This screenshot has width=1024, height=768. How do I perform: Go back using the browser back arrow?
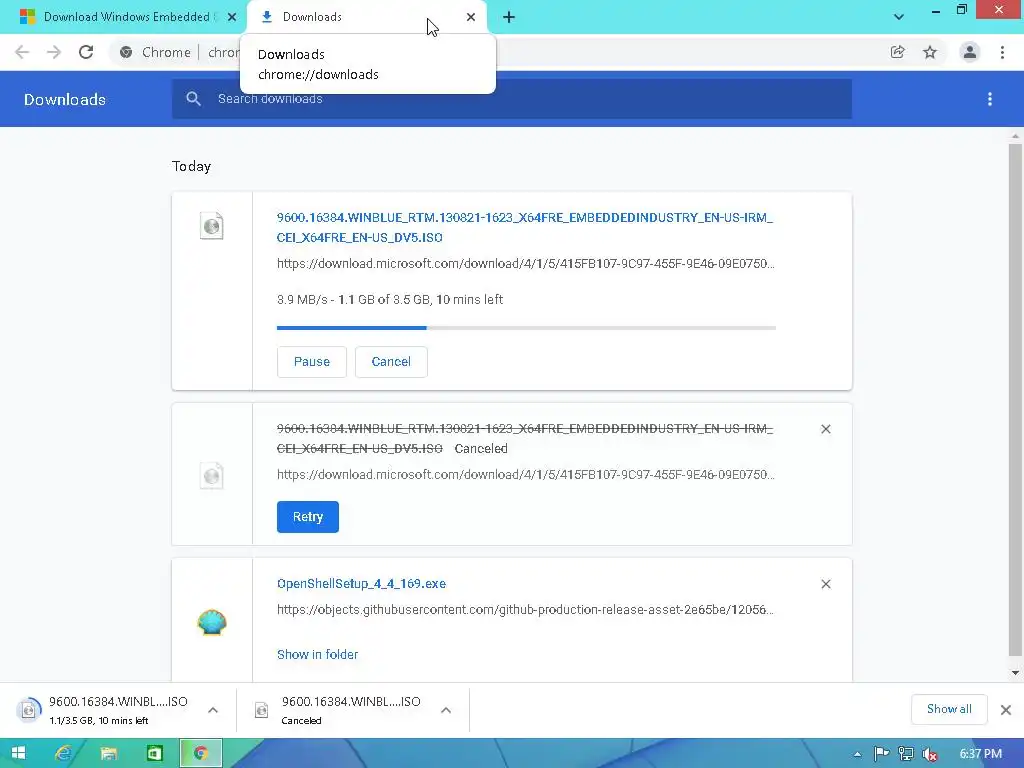pyautogui.click(x=22, y=52)
